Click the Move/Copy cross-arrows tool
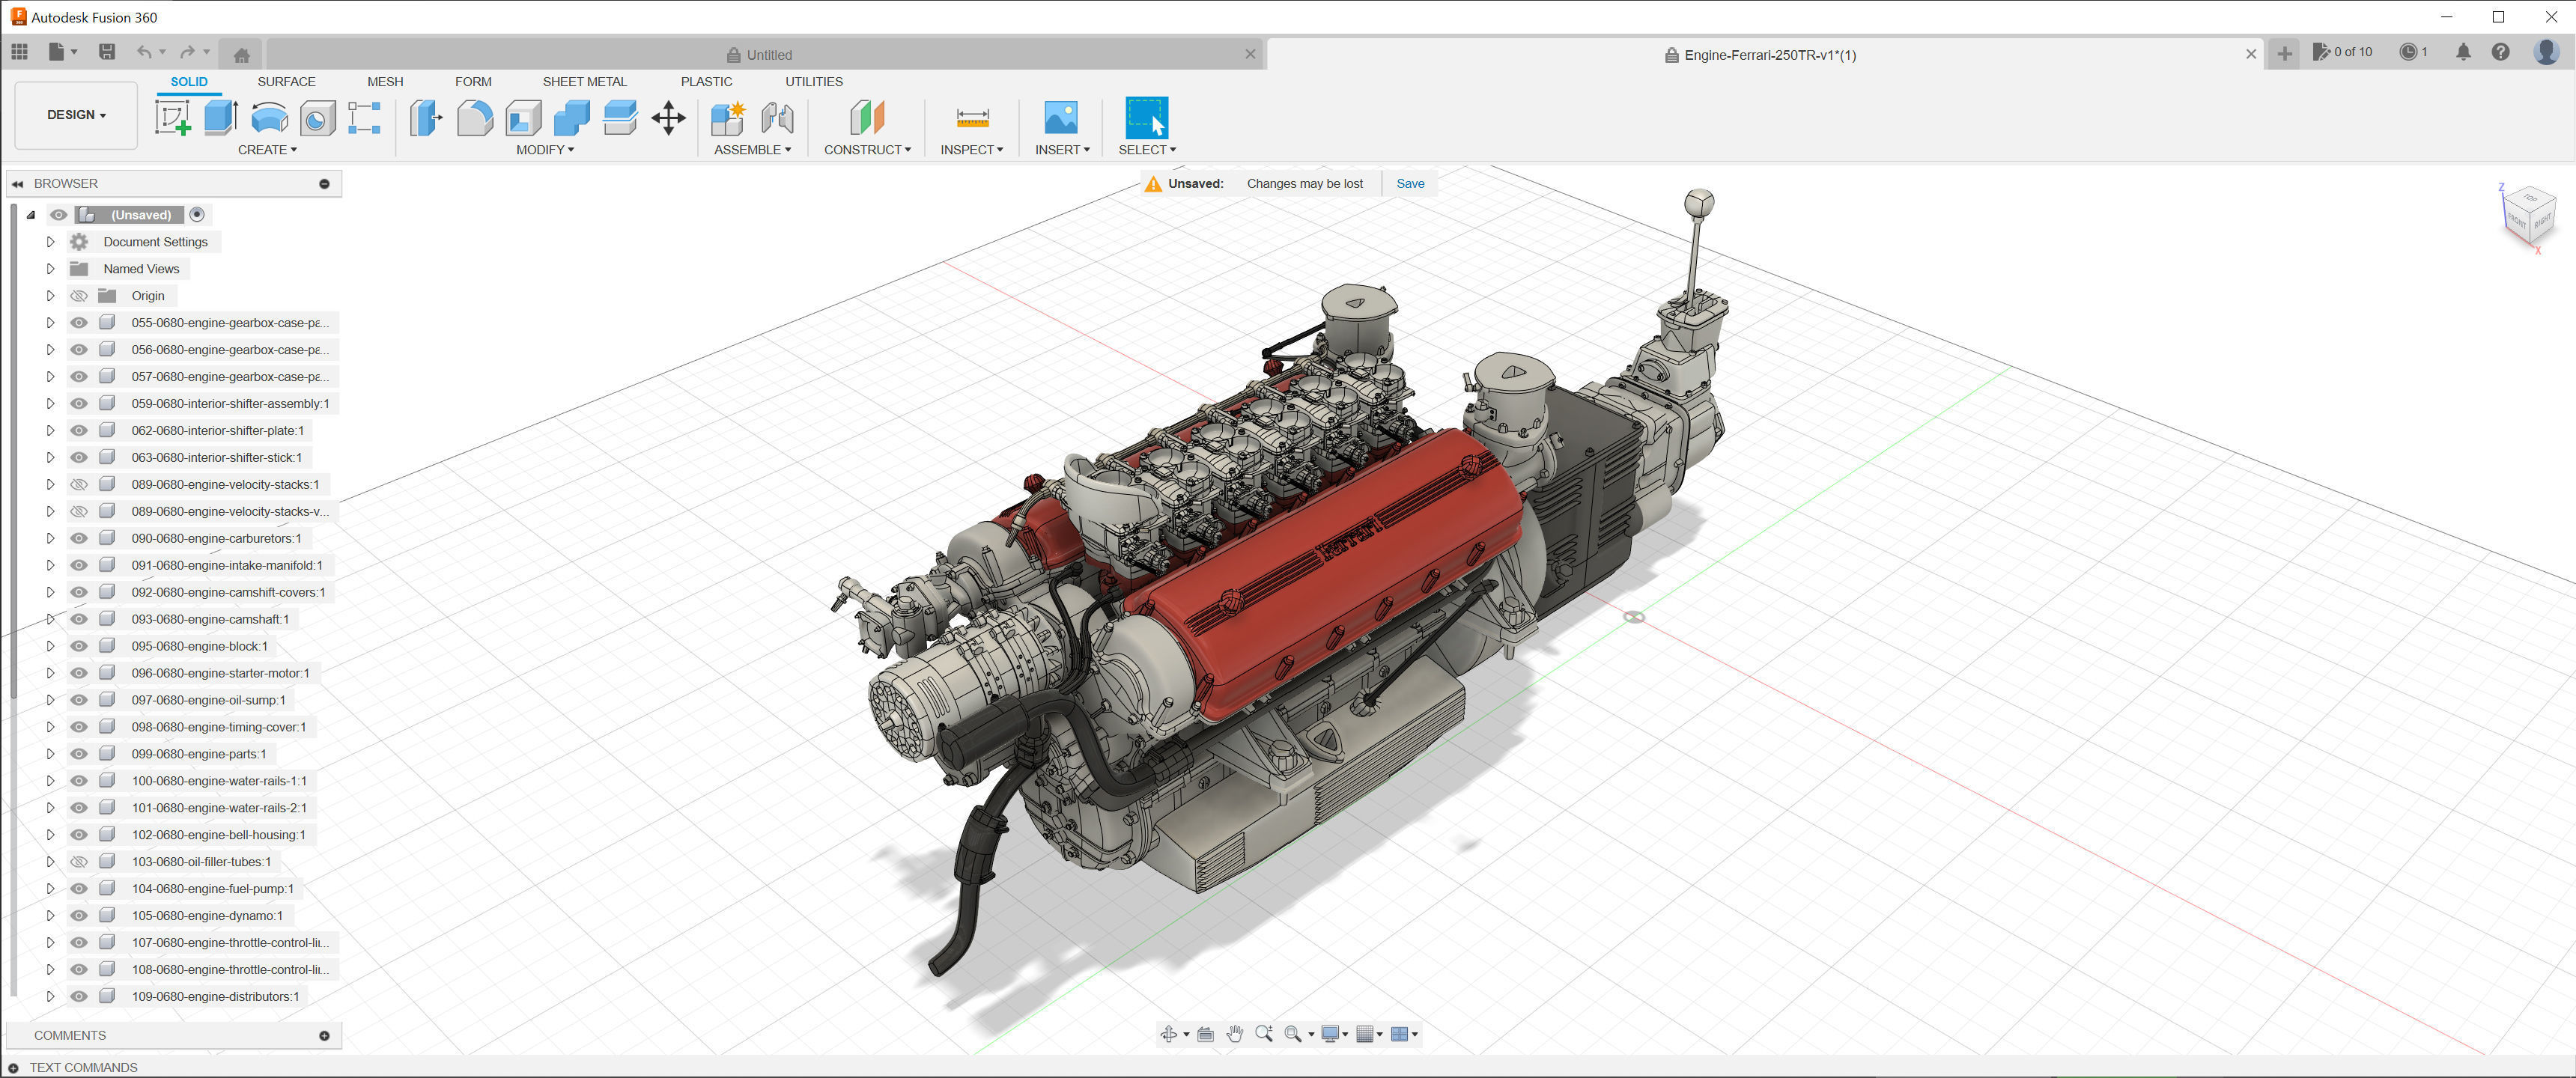Viewport: 2576px width, 1078px height. pos(668,118)
